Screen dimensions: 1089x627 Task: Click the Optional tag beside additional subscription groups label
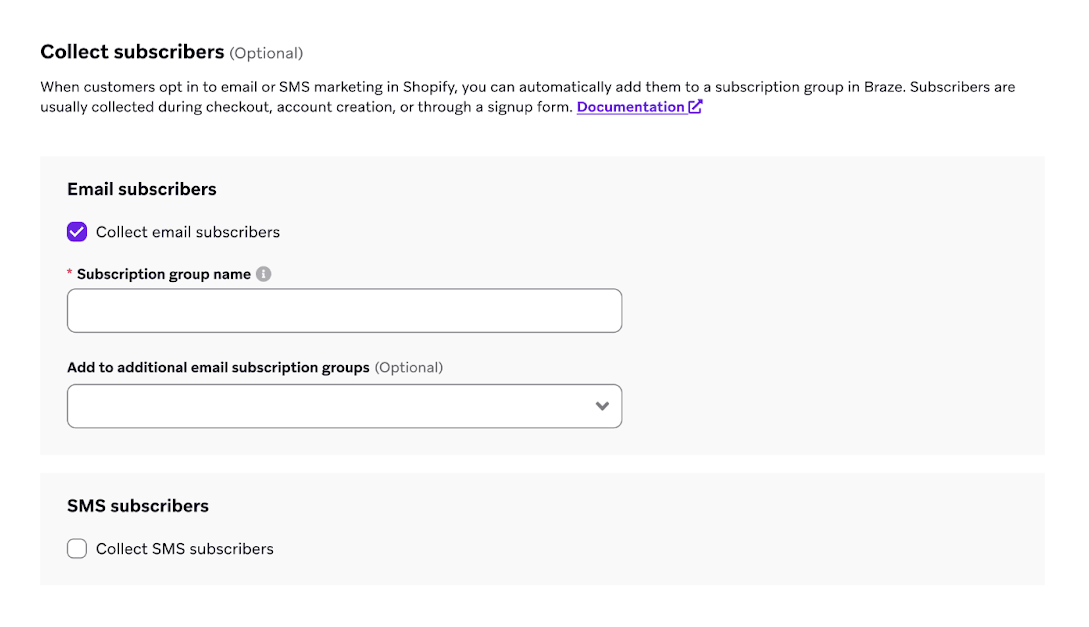point(409,368)
